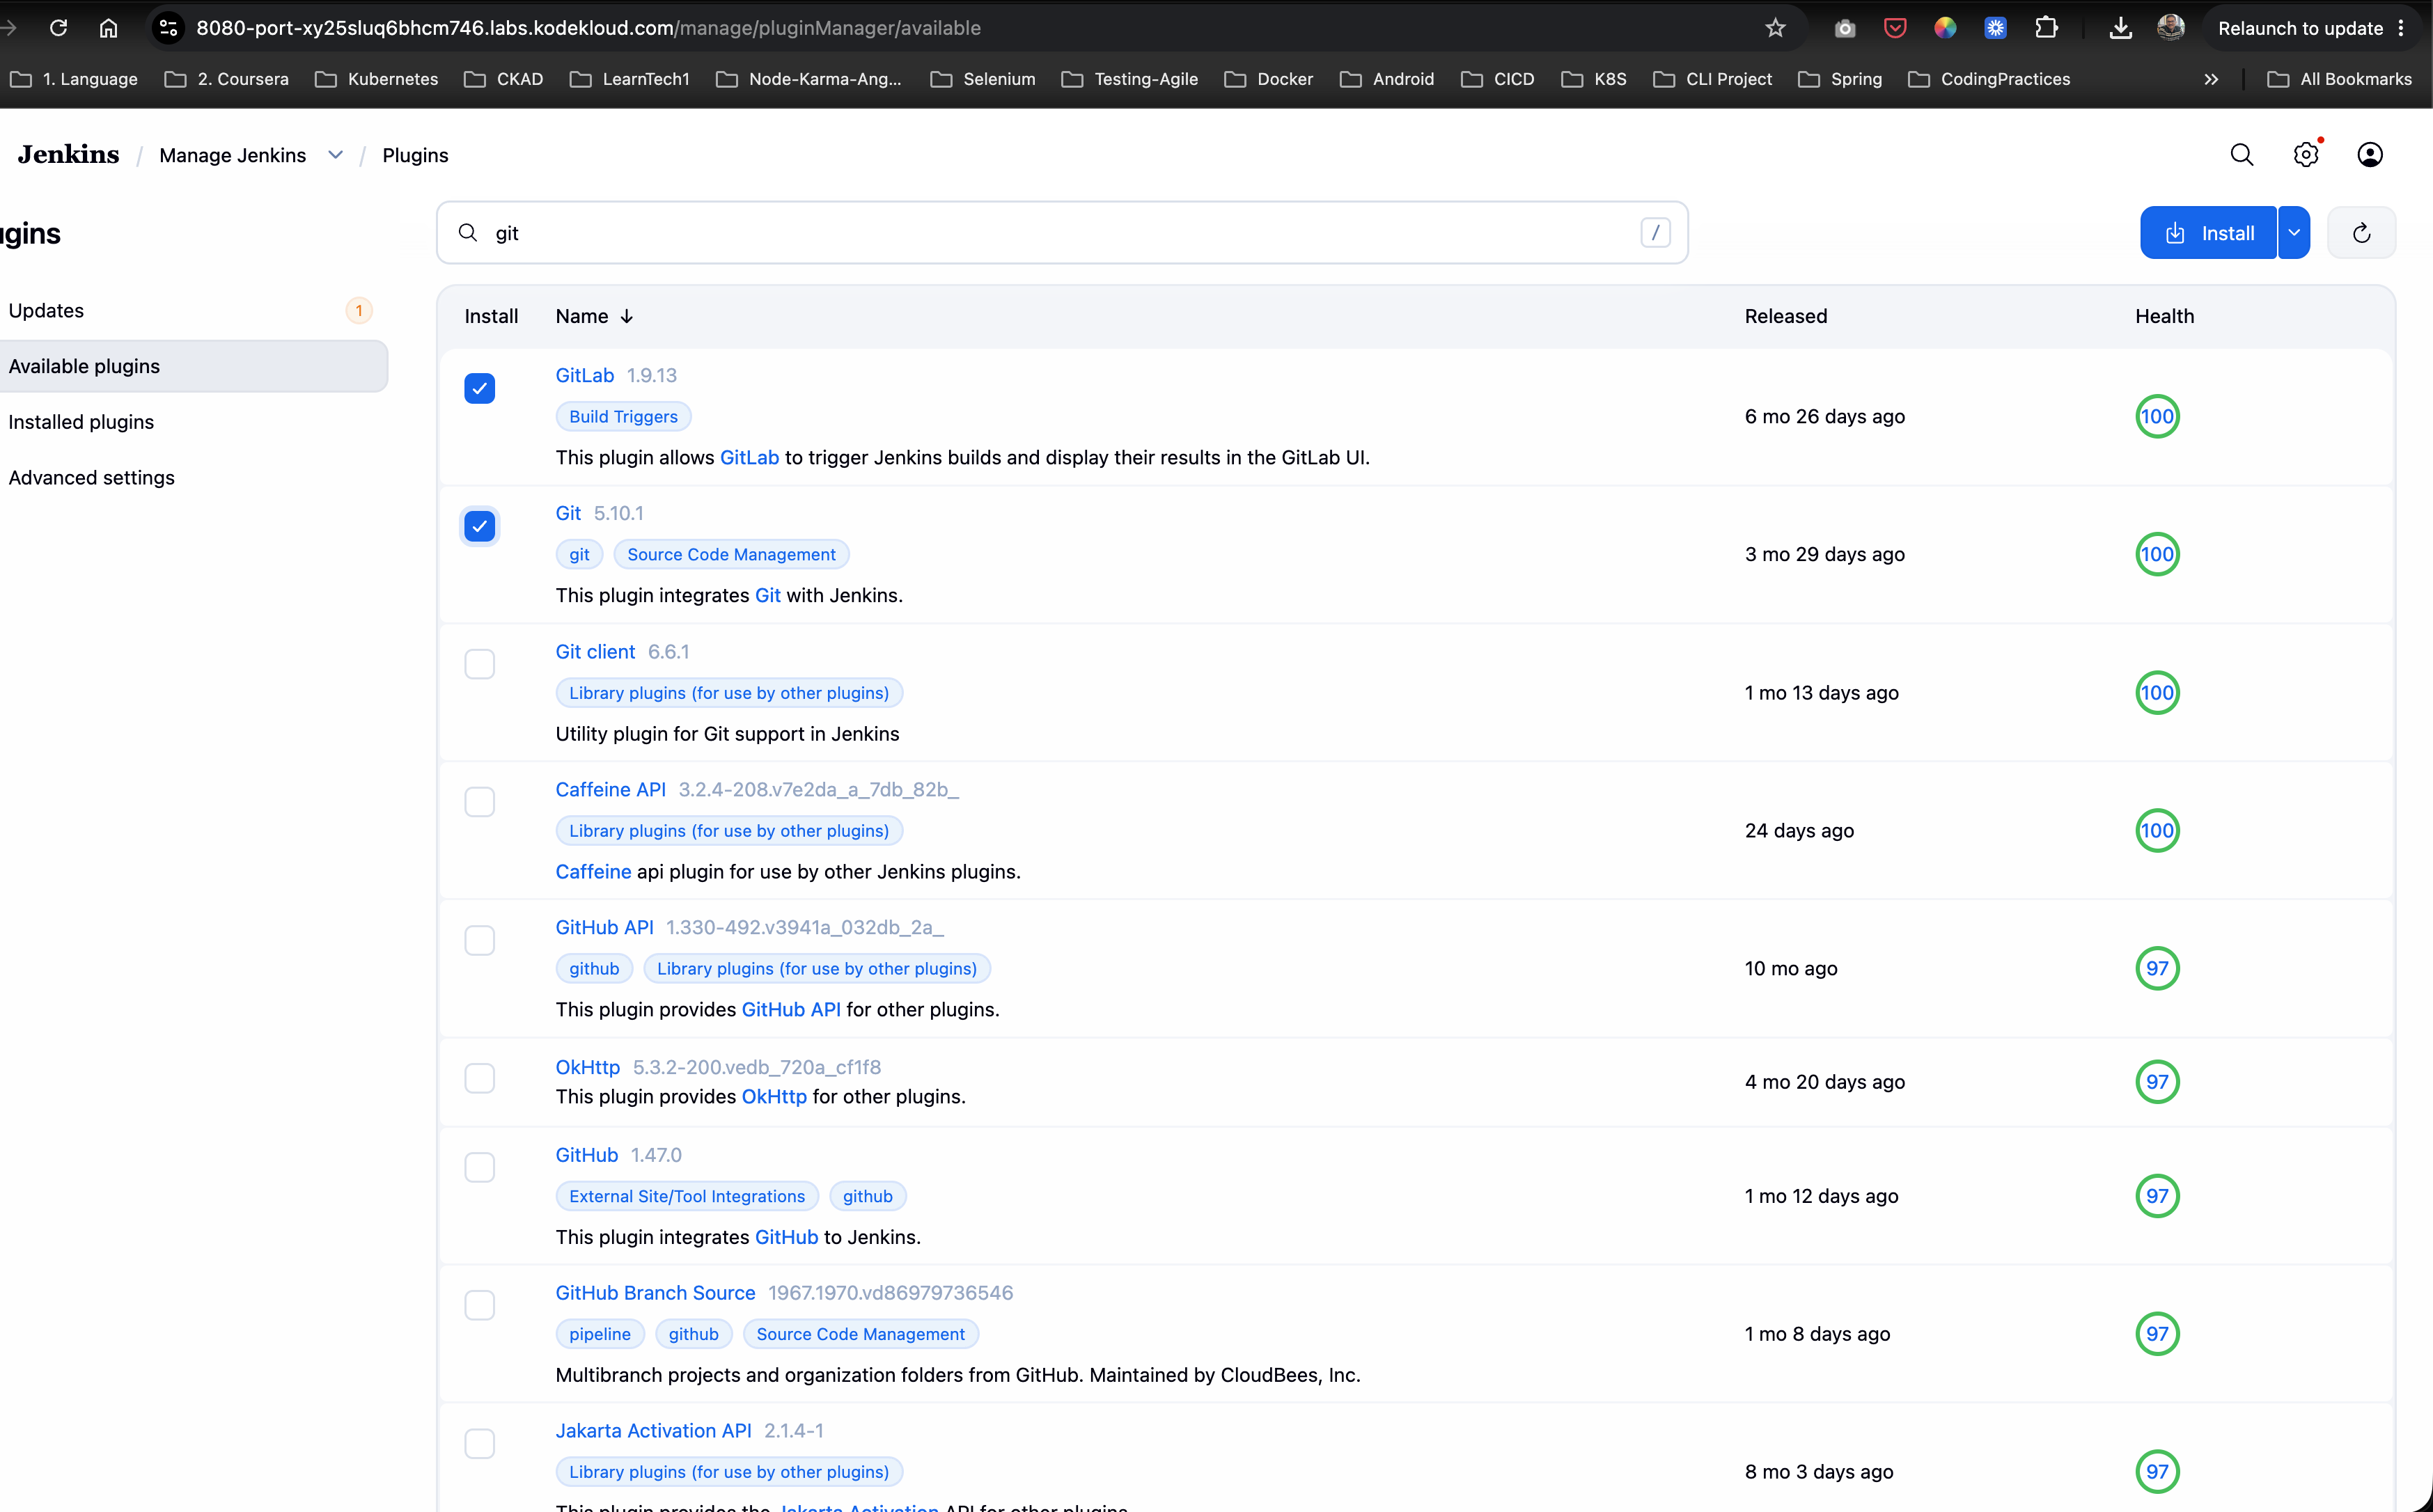Open the browser profile avatar

pyautogui.click(x=2170, y=28)
